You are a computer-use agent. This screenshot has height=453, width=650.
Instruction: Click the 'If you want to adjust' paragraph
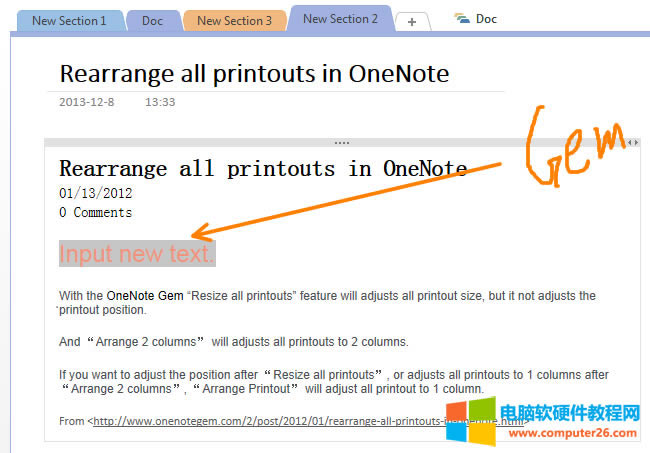tap(334, 382)
